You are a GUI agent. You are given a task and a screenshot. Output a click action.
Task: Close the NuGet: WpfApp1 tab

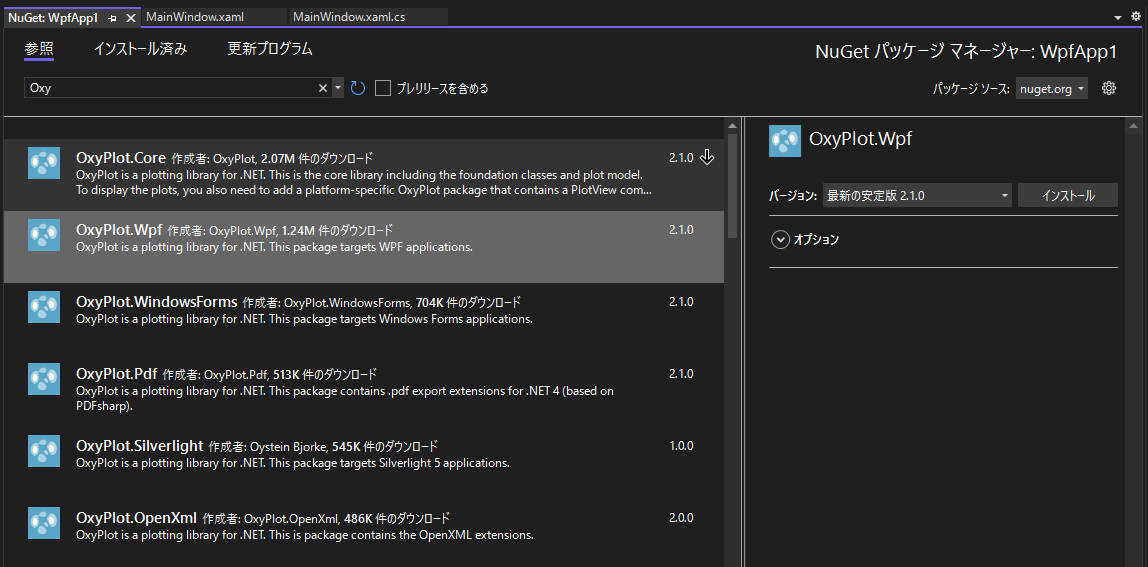click(x=130, y=17)
